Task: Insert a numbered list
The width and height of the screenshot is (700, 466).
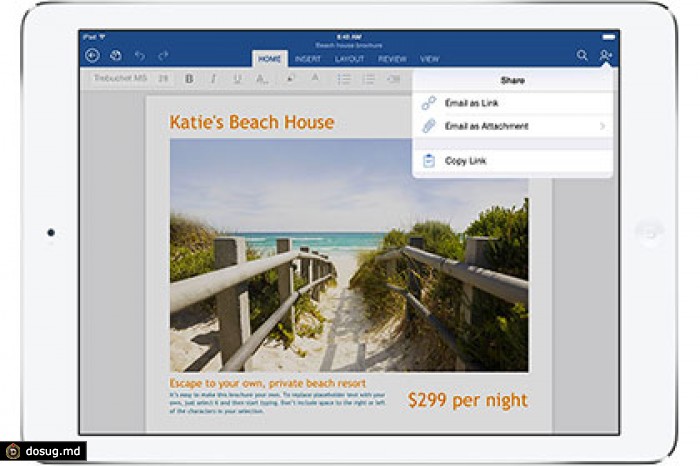Action: click(368, 78)
